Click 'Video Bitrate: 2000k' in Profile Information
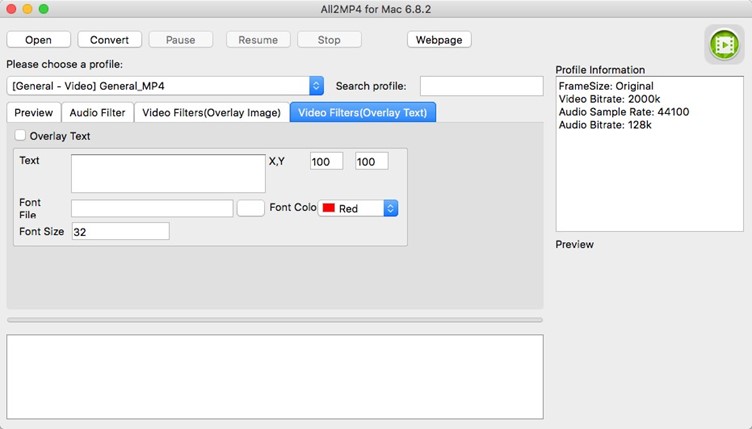This screenshot has width=752, height=429. (x=609, y=99)
